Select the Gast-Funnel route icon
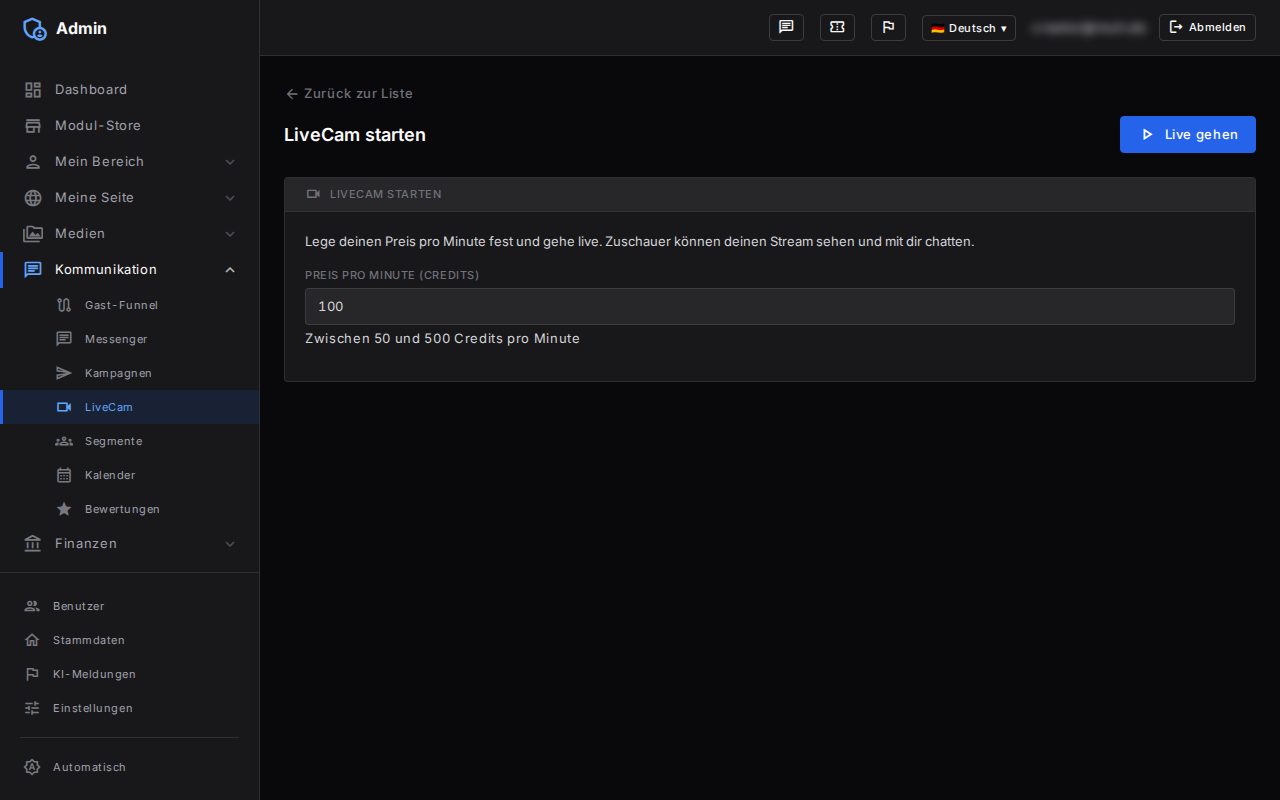 pyautogui.click(x=64, y=305)
